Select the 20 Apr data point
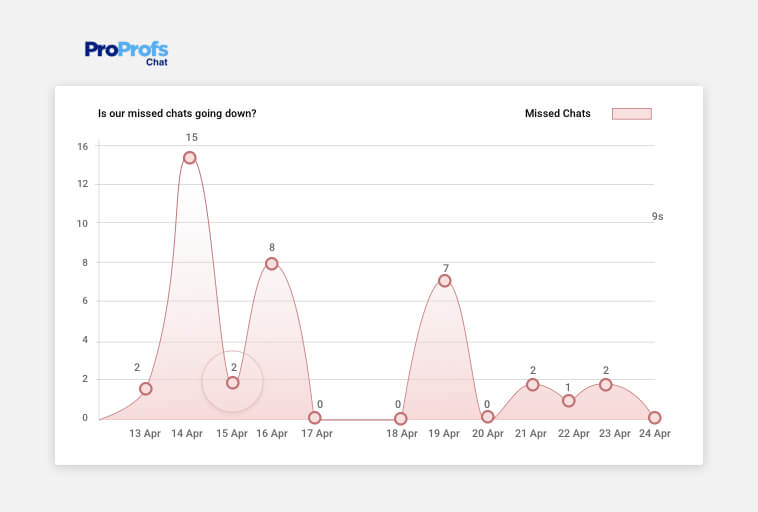The height and width of the screenshot is (512, 758). tap(488, 416)
